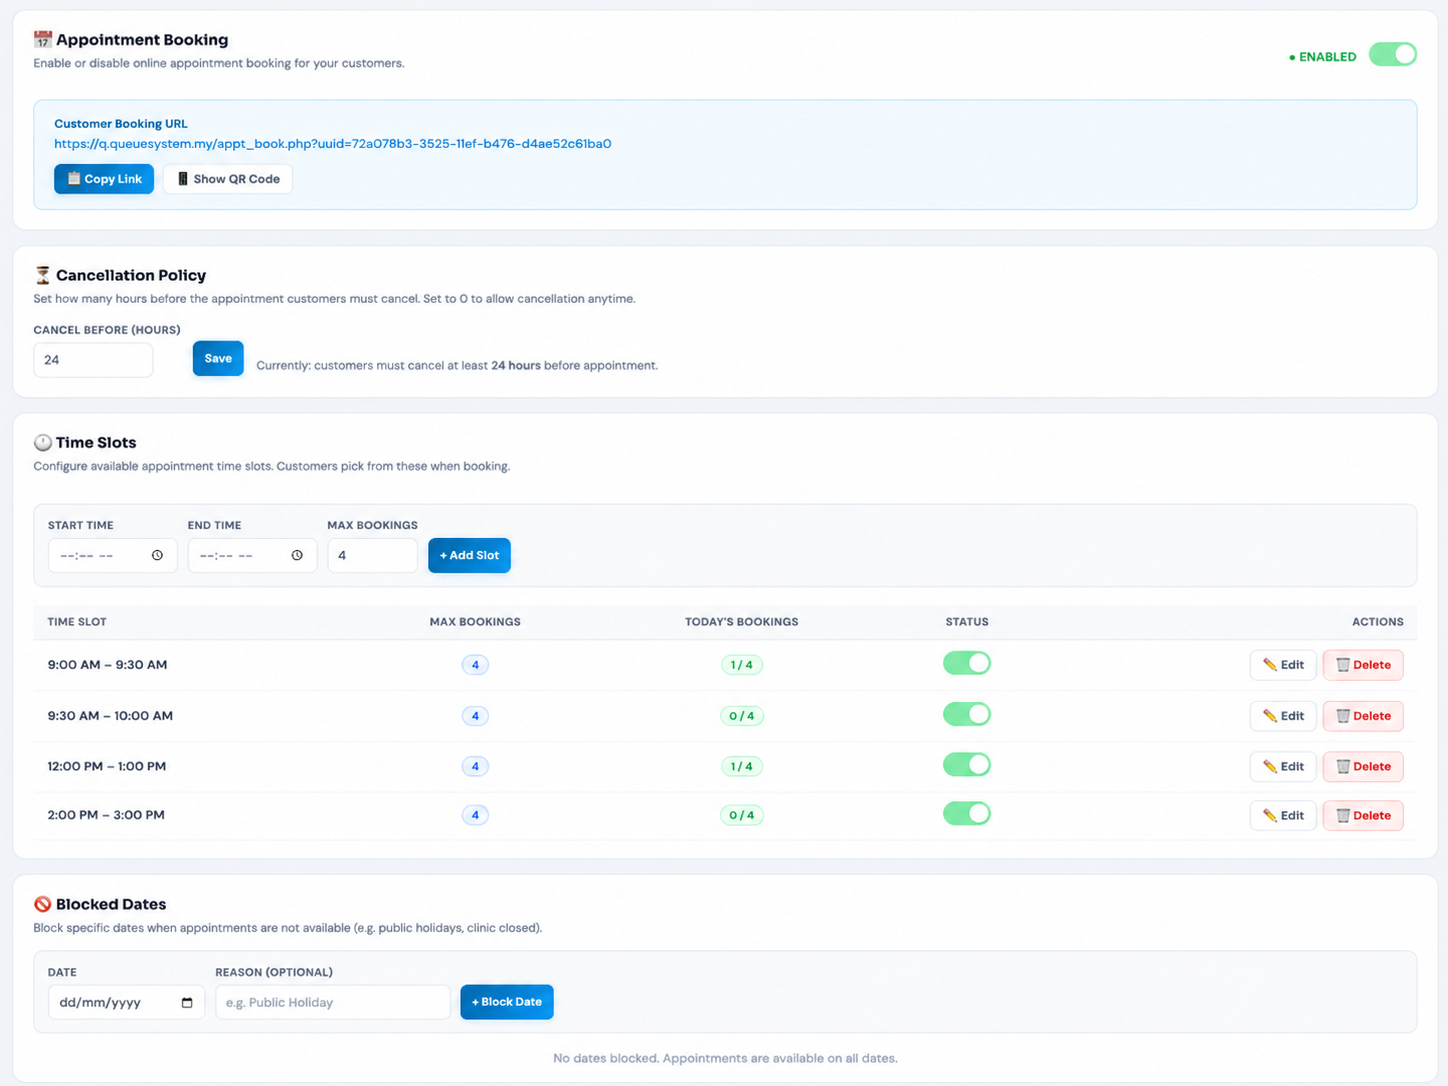
Task: Click the Today's Bookings column header
Action: pos(741,622)
